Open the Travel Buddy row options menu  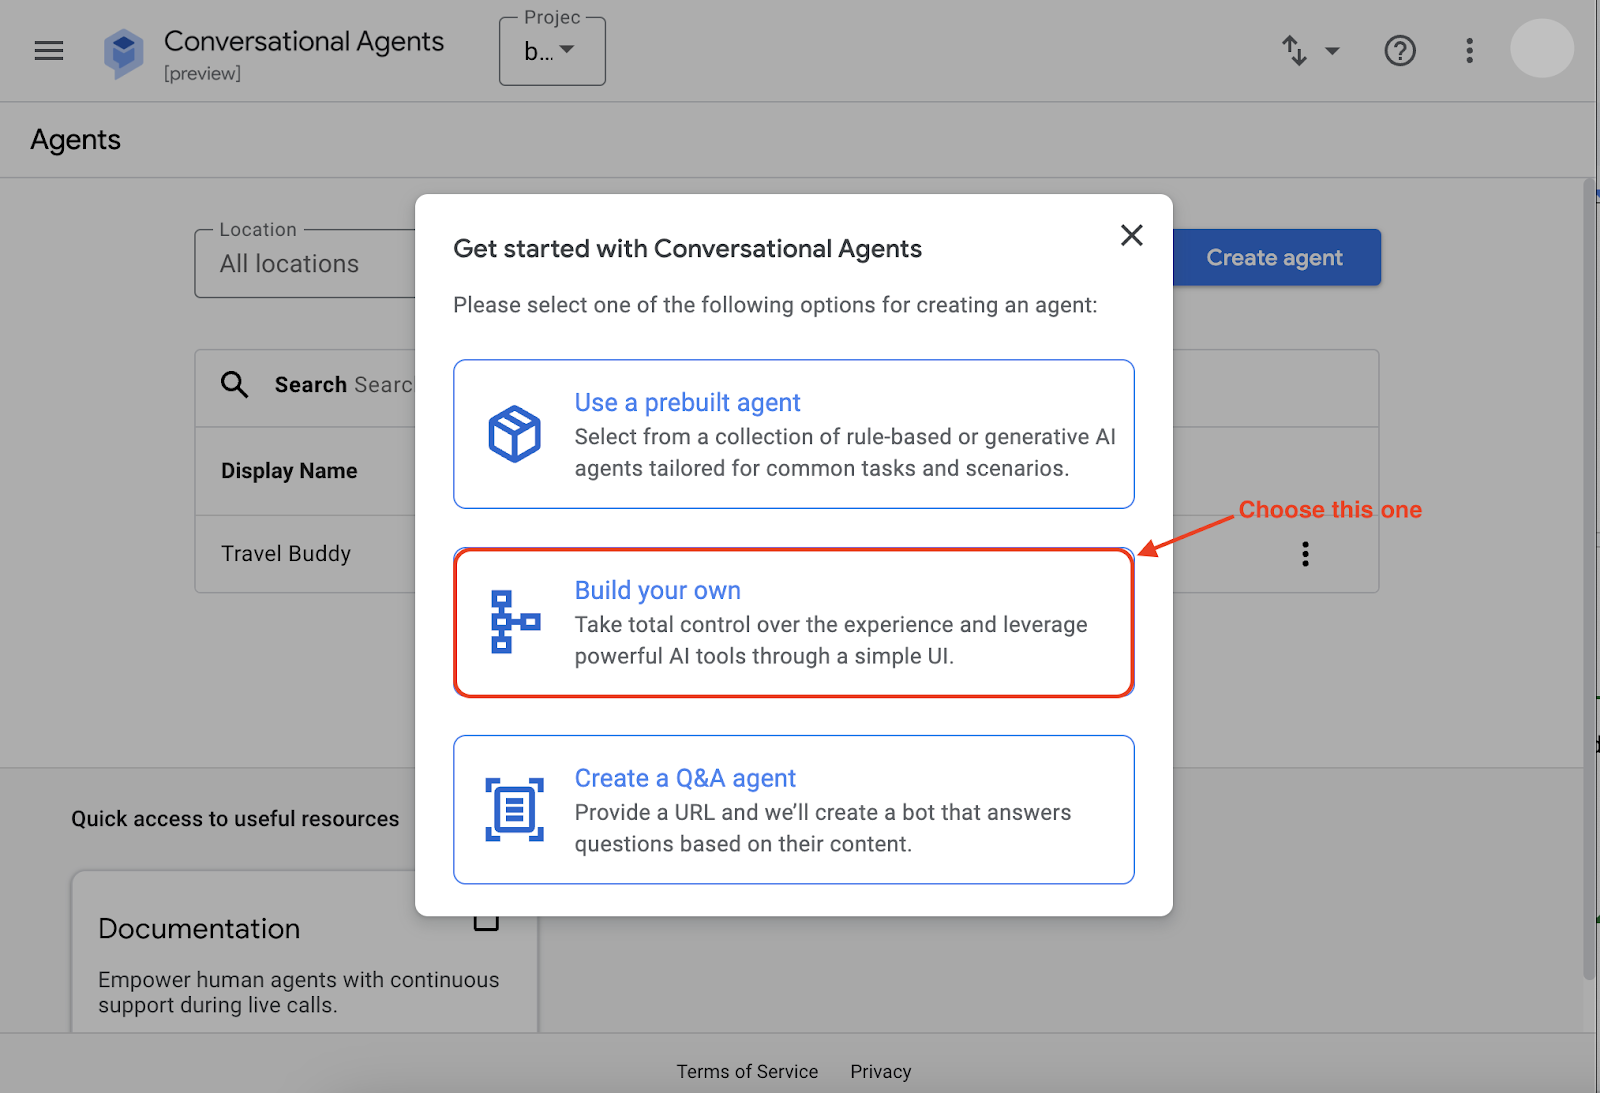[1305, 553]
